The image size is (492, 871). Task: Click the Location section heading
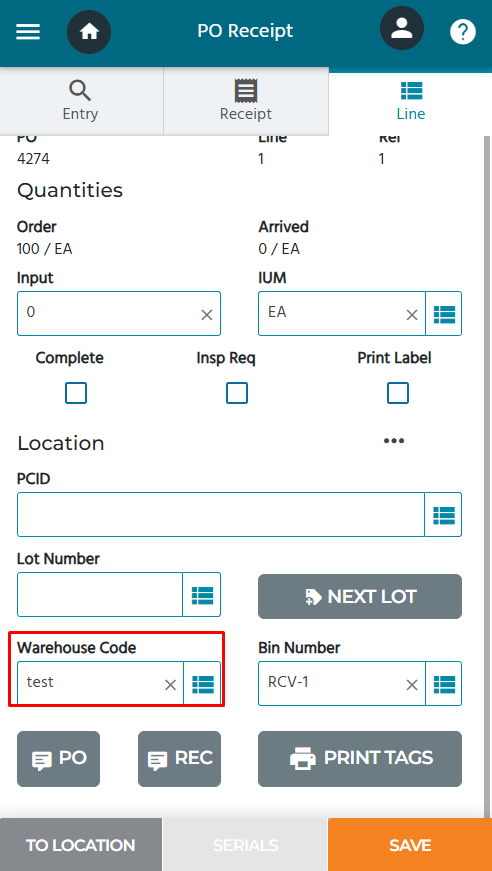(x=61, y=443)
